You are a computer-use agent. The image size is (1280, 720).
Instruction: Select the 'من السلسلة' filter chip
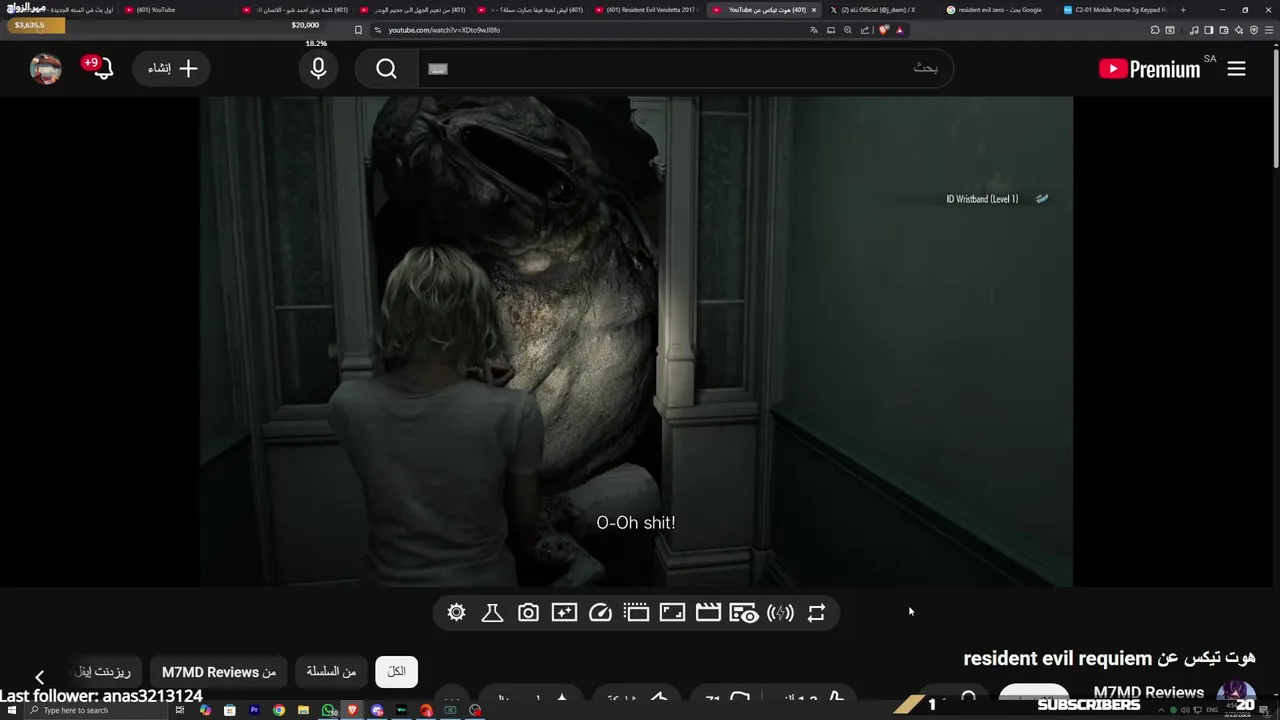click(x=331, y=672)
